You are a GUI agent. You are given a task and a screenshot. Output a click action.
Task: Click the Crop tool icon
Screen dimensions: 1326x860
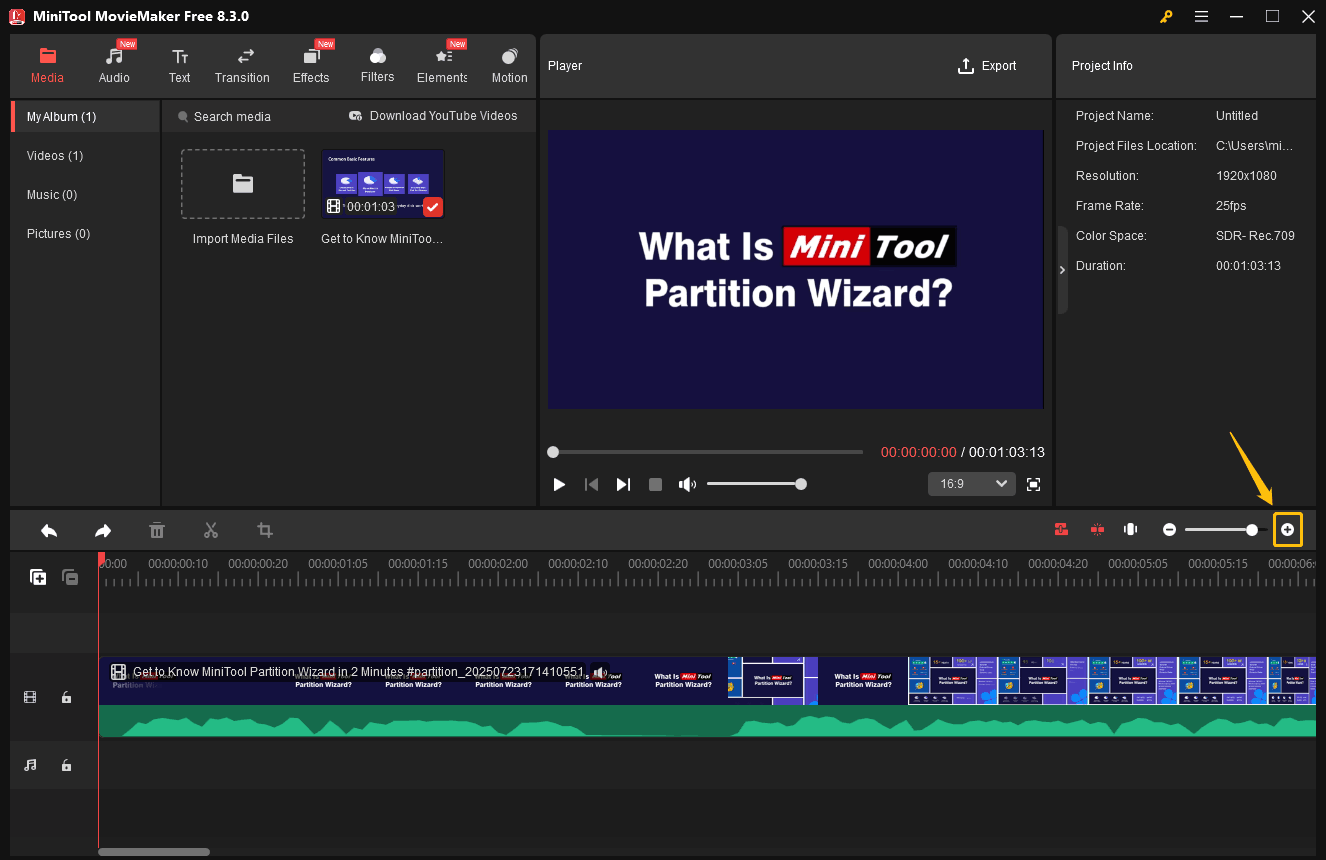coord(265,530)
